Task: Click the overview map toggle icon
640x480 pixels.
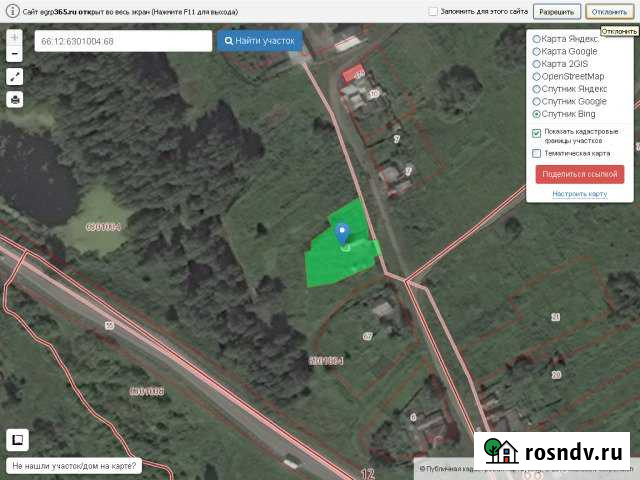Action: [x=17, y=440]
